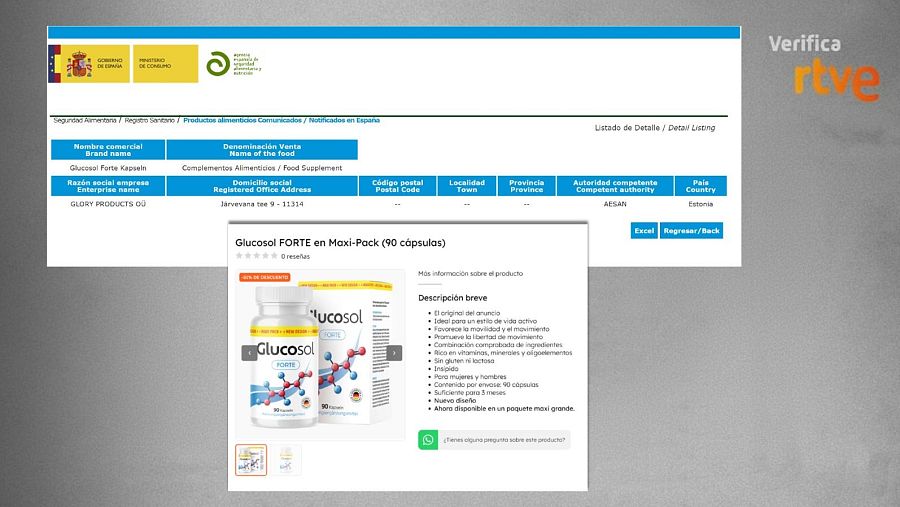Click 'Suficiente para 3 meses' bullet

coord(470,393)
